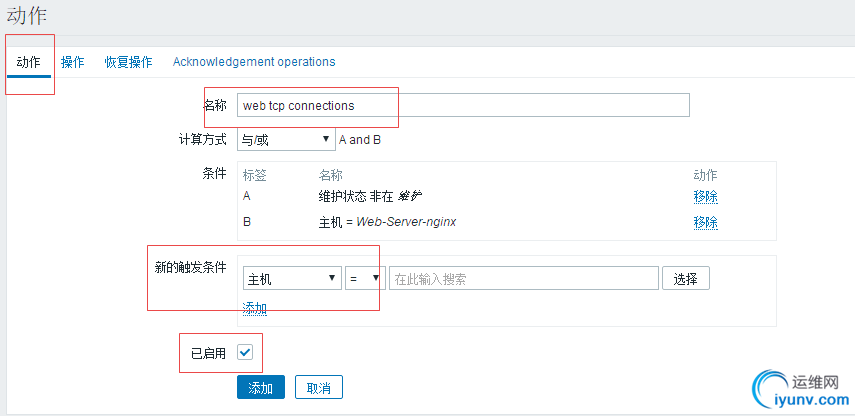The image size is (855, 416).
Task: Expand the 计算方式 与/或 dropdown
Action: tap(286, 140)
